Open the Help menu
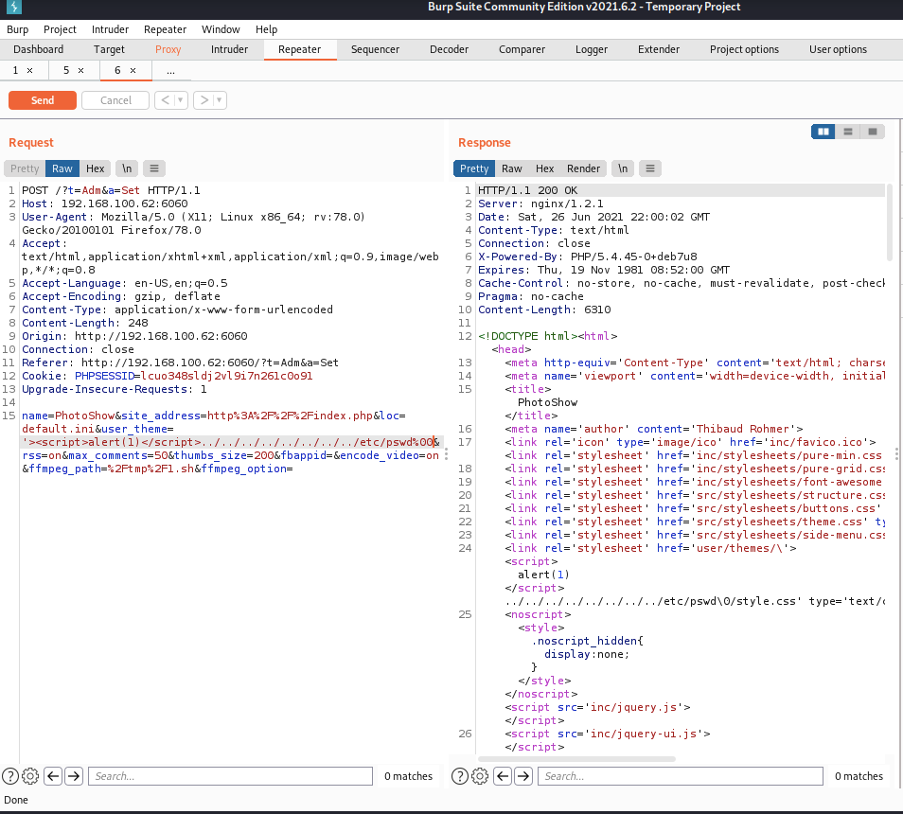Screen dimensions: 904x814 click(266, 29)
